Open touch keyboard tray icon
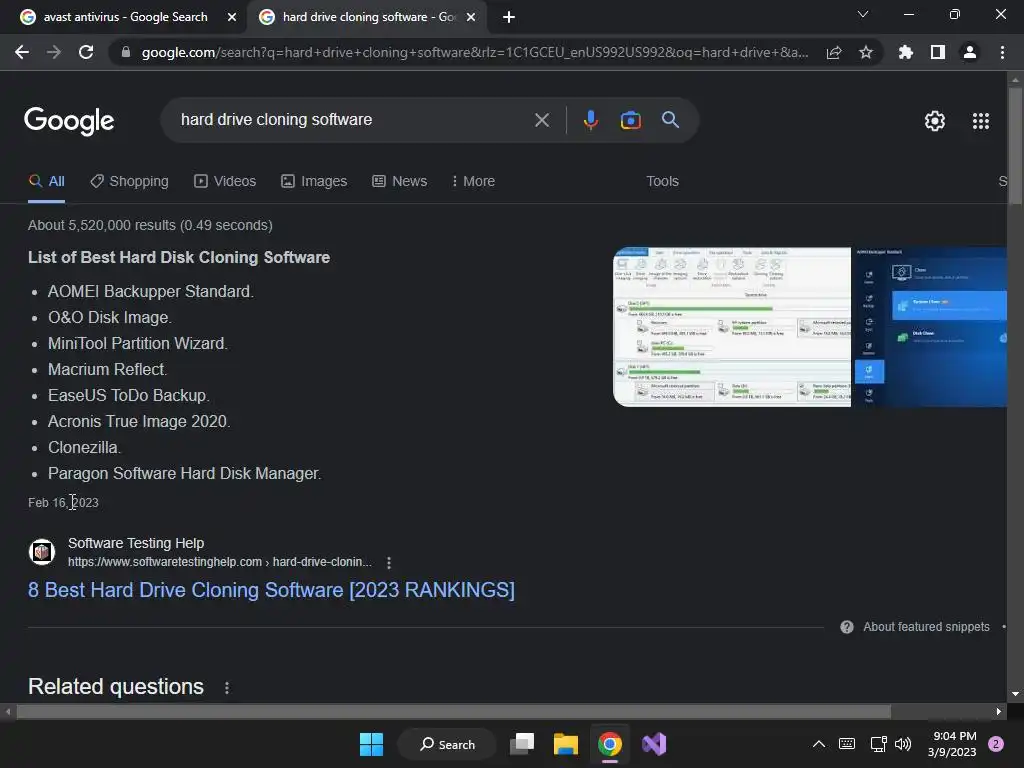Screen dimensions: 1024x768 (x=847, y=744)
